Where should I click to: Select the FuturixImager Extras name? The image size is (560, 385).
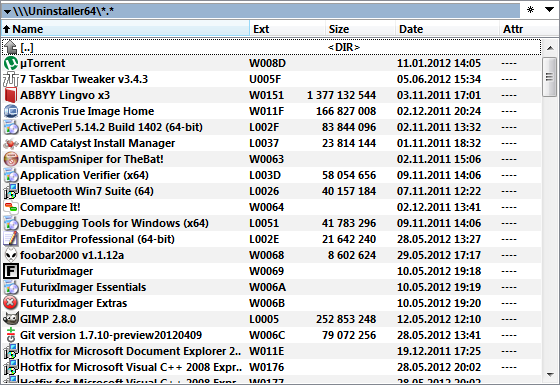click(x=74, y=303)
